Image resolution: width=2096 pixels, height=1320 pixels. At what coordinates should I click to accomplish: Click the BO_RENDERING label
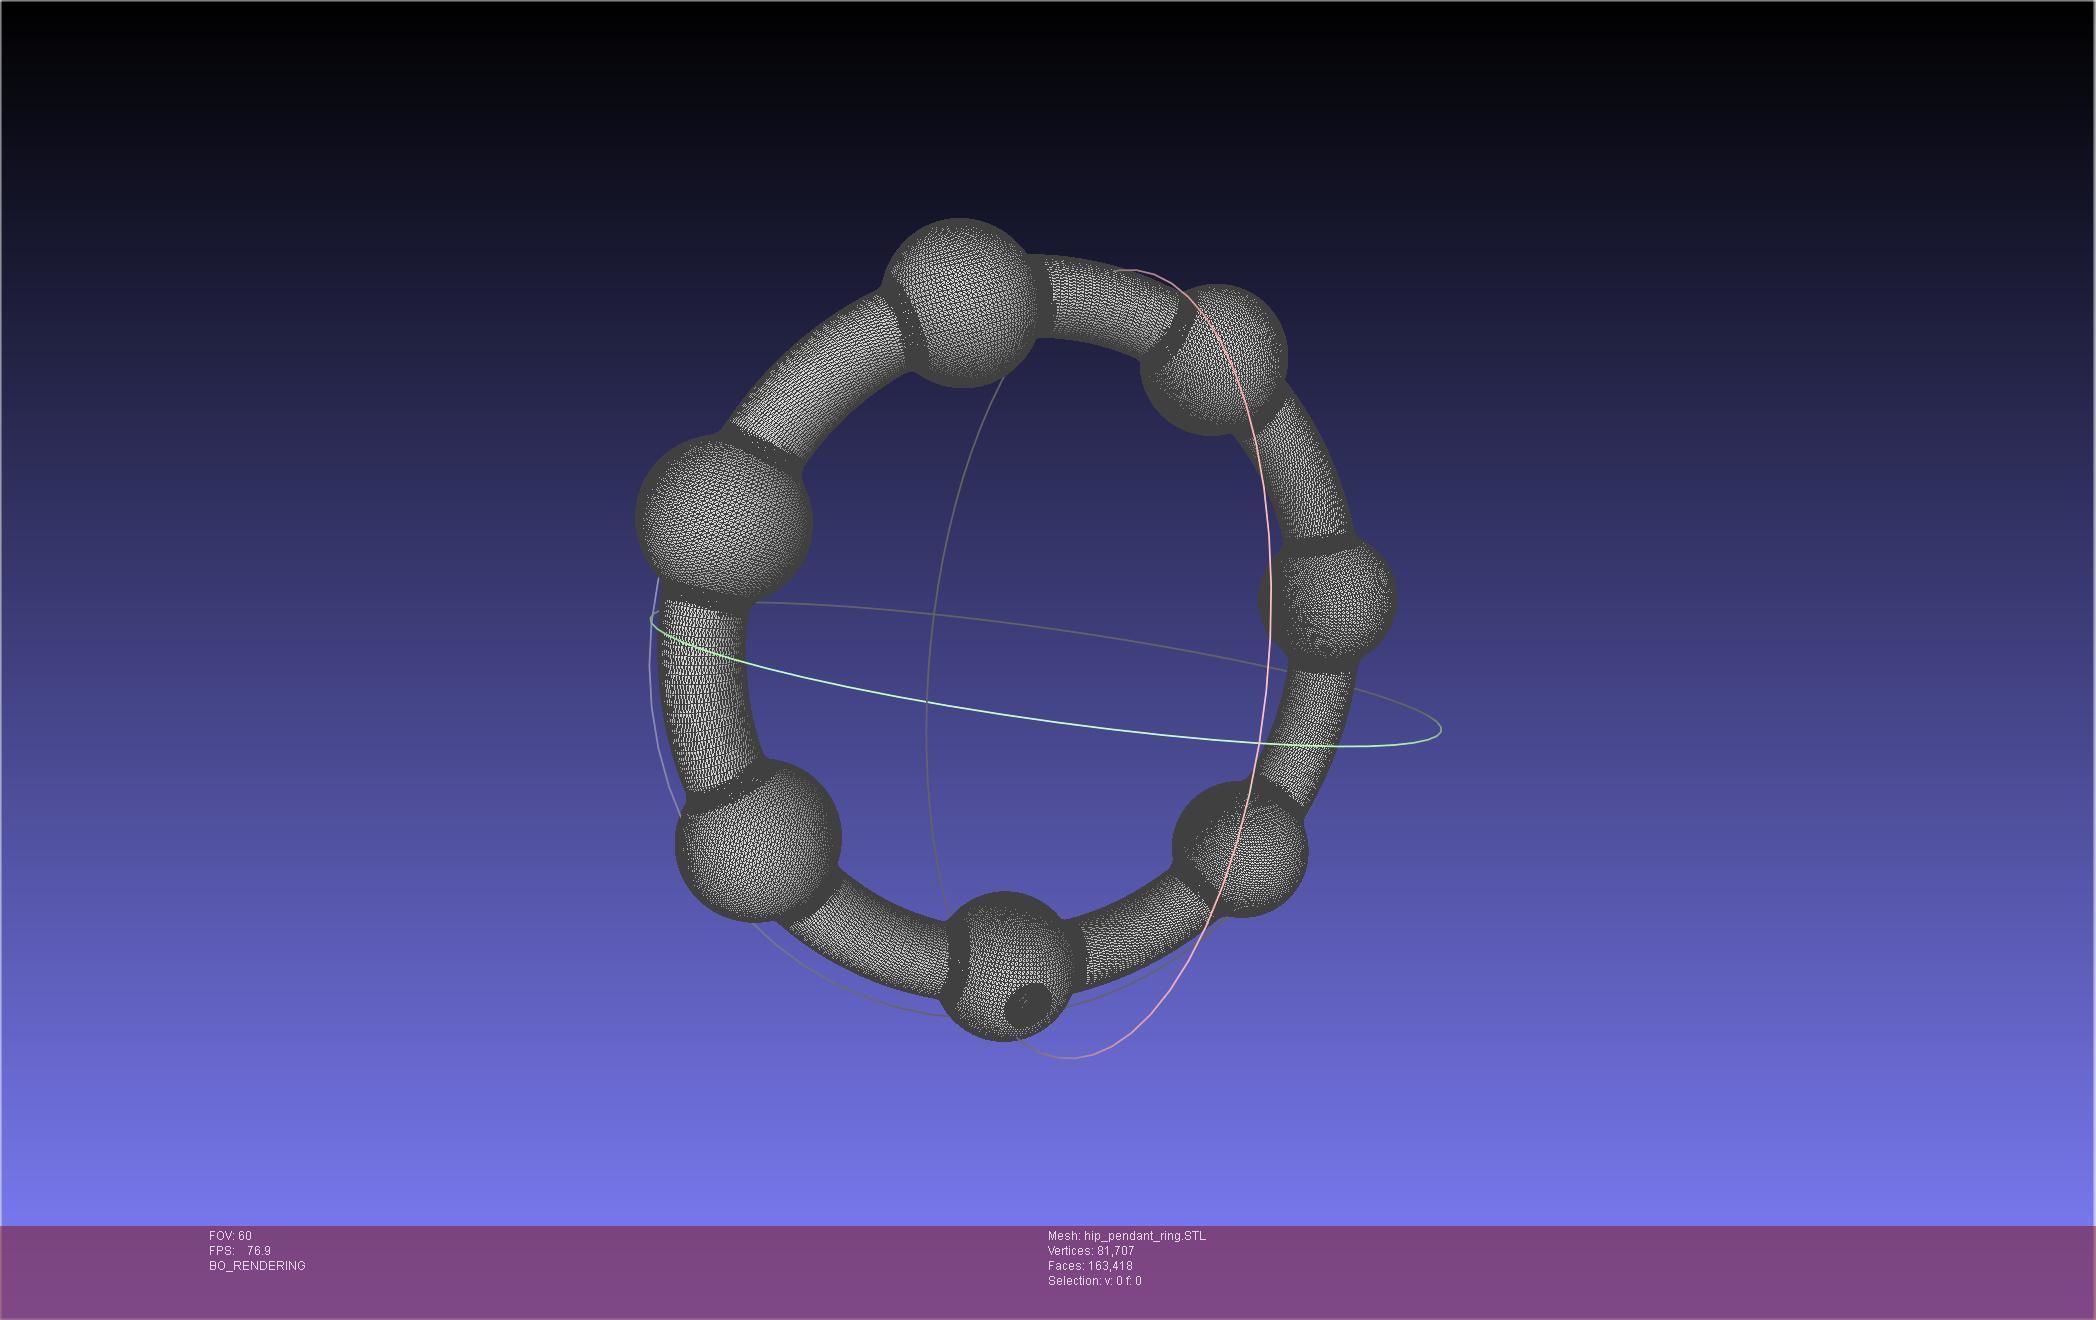click(257, 1266)
